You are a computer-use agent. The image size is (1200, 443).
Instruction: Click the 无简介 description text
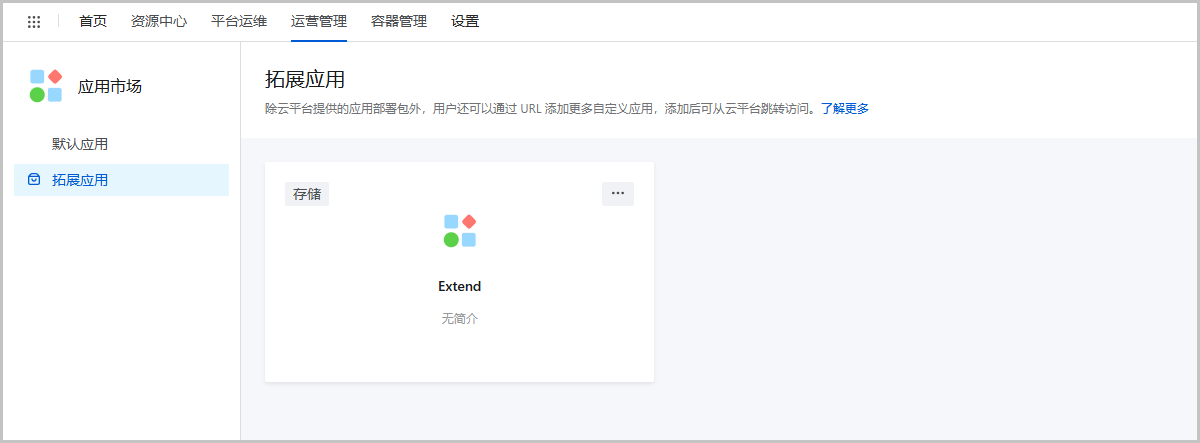[x=460, y=318]
